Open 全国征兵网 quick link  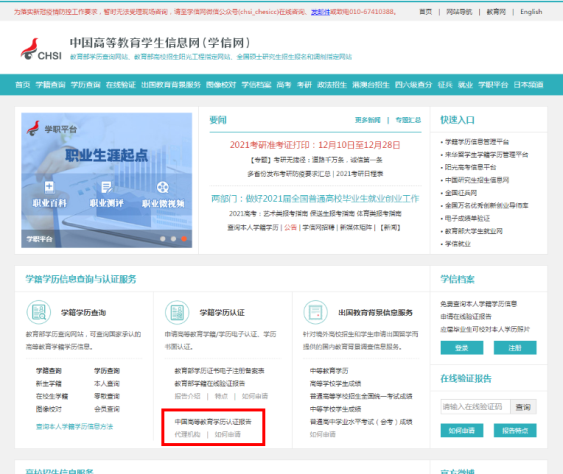pyautogui.click(x=461, y=193)
